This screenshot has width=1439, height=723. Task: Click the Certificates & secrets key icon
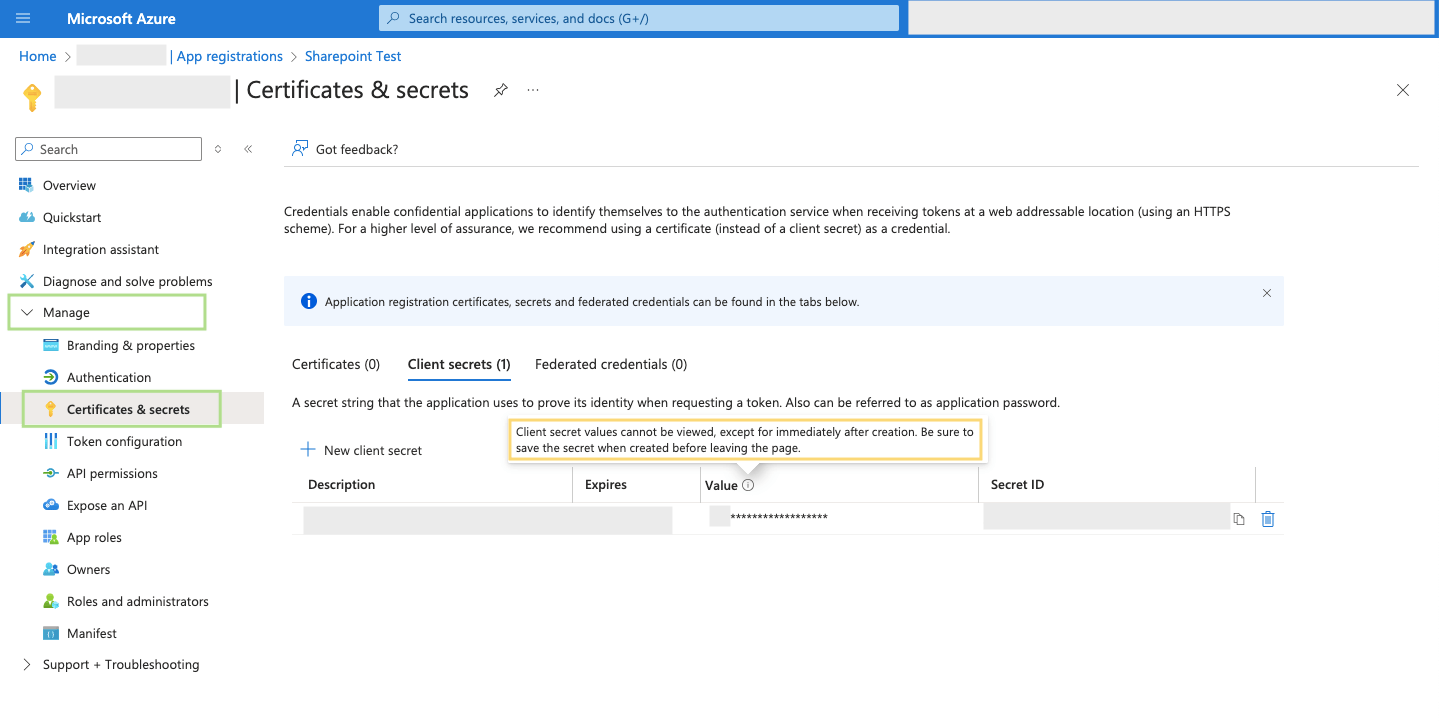point(51,409)
